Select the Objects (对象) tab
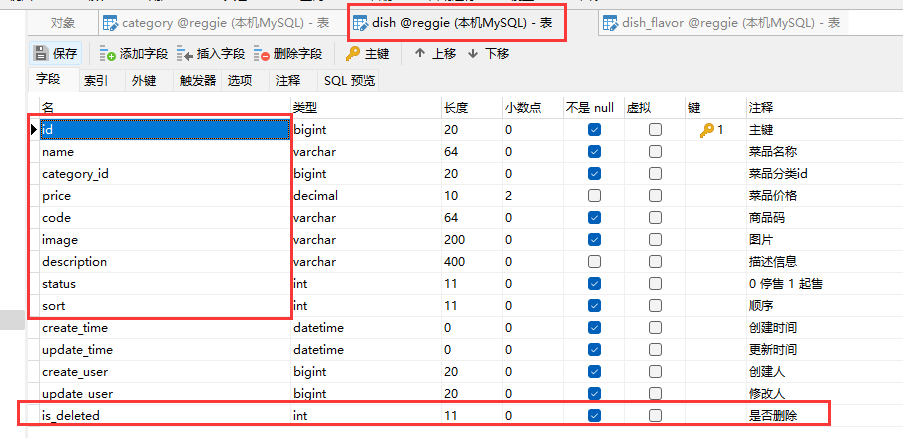Viewport: 903px width, 438px height. click(62, 22)
